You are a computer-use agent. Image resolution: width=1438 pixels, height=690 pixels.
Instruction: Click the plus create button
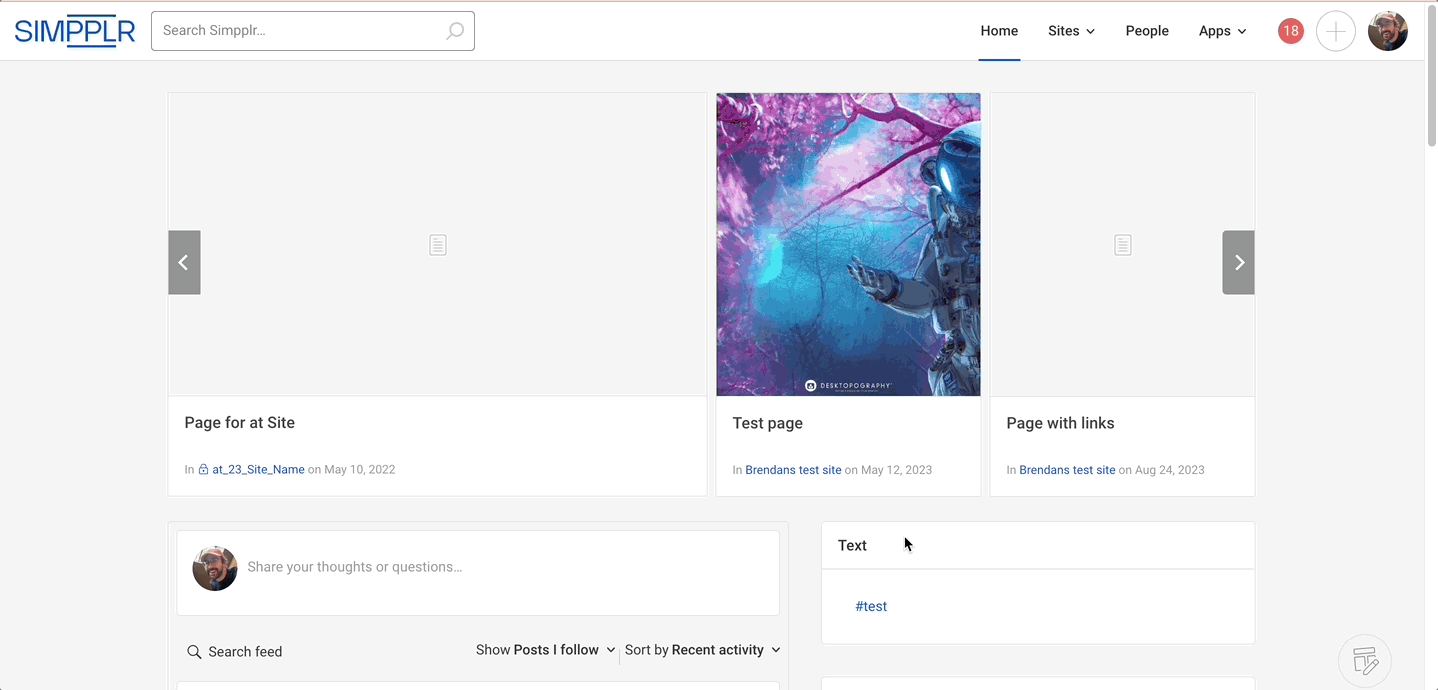[x=1335, y=31]
